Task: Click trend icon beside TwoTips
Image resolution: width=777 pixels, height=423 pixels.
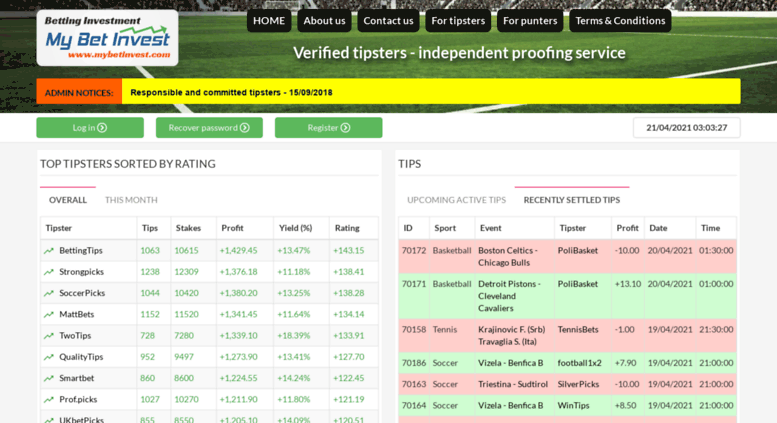Action: pos(49,336)
